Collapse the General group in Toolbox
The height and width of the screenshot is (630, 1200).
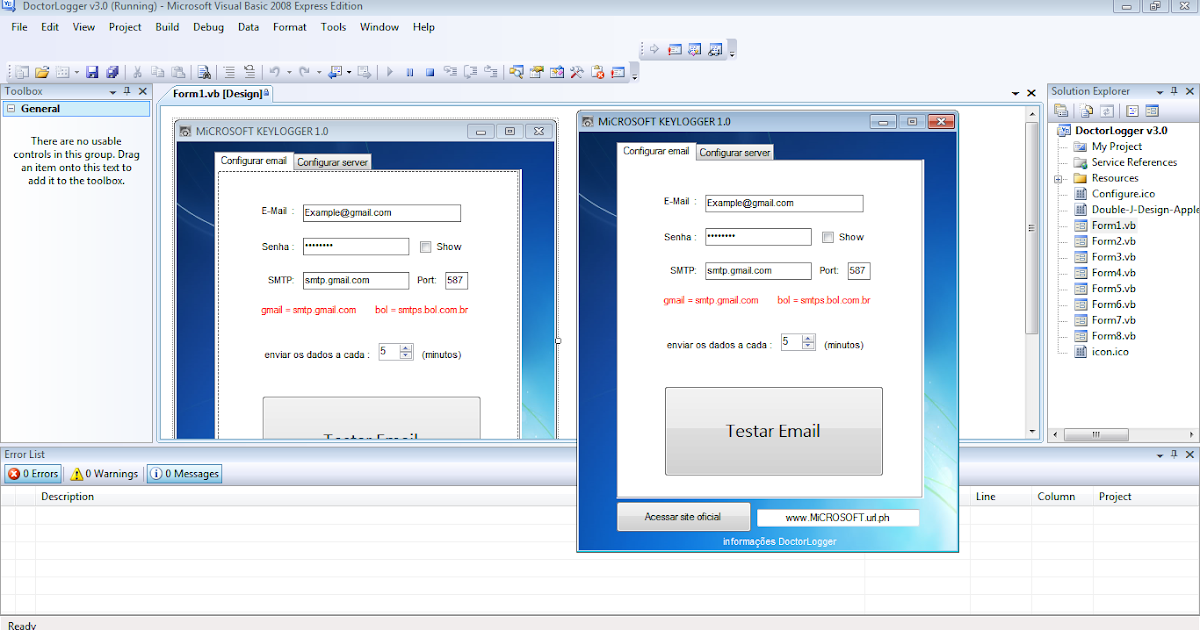tap(10, 109)
